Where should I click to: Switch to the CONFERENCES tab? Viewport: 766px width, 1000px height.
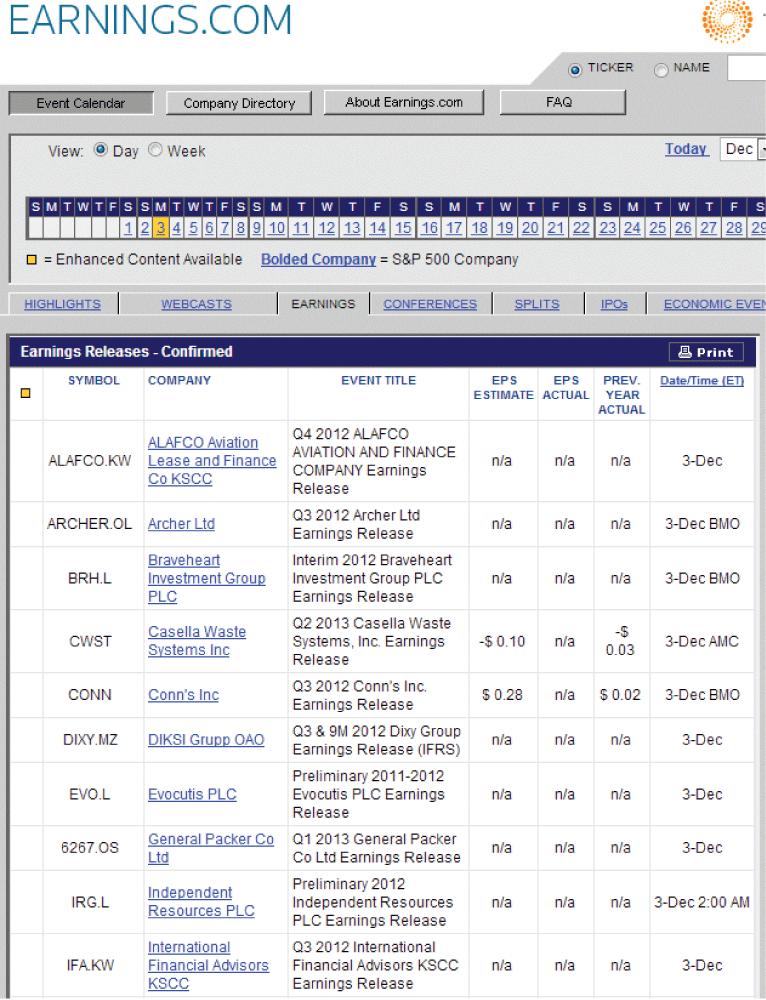click(x=430, y=304)
